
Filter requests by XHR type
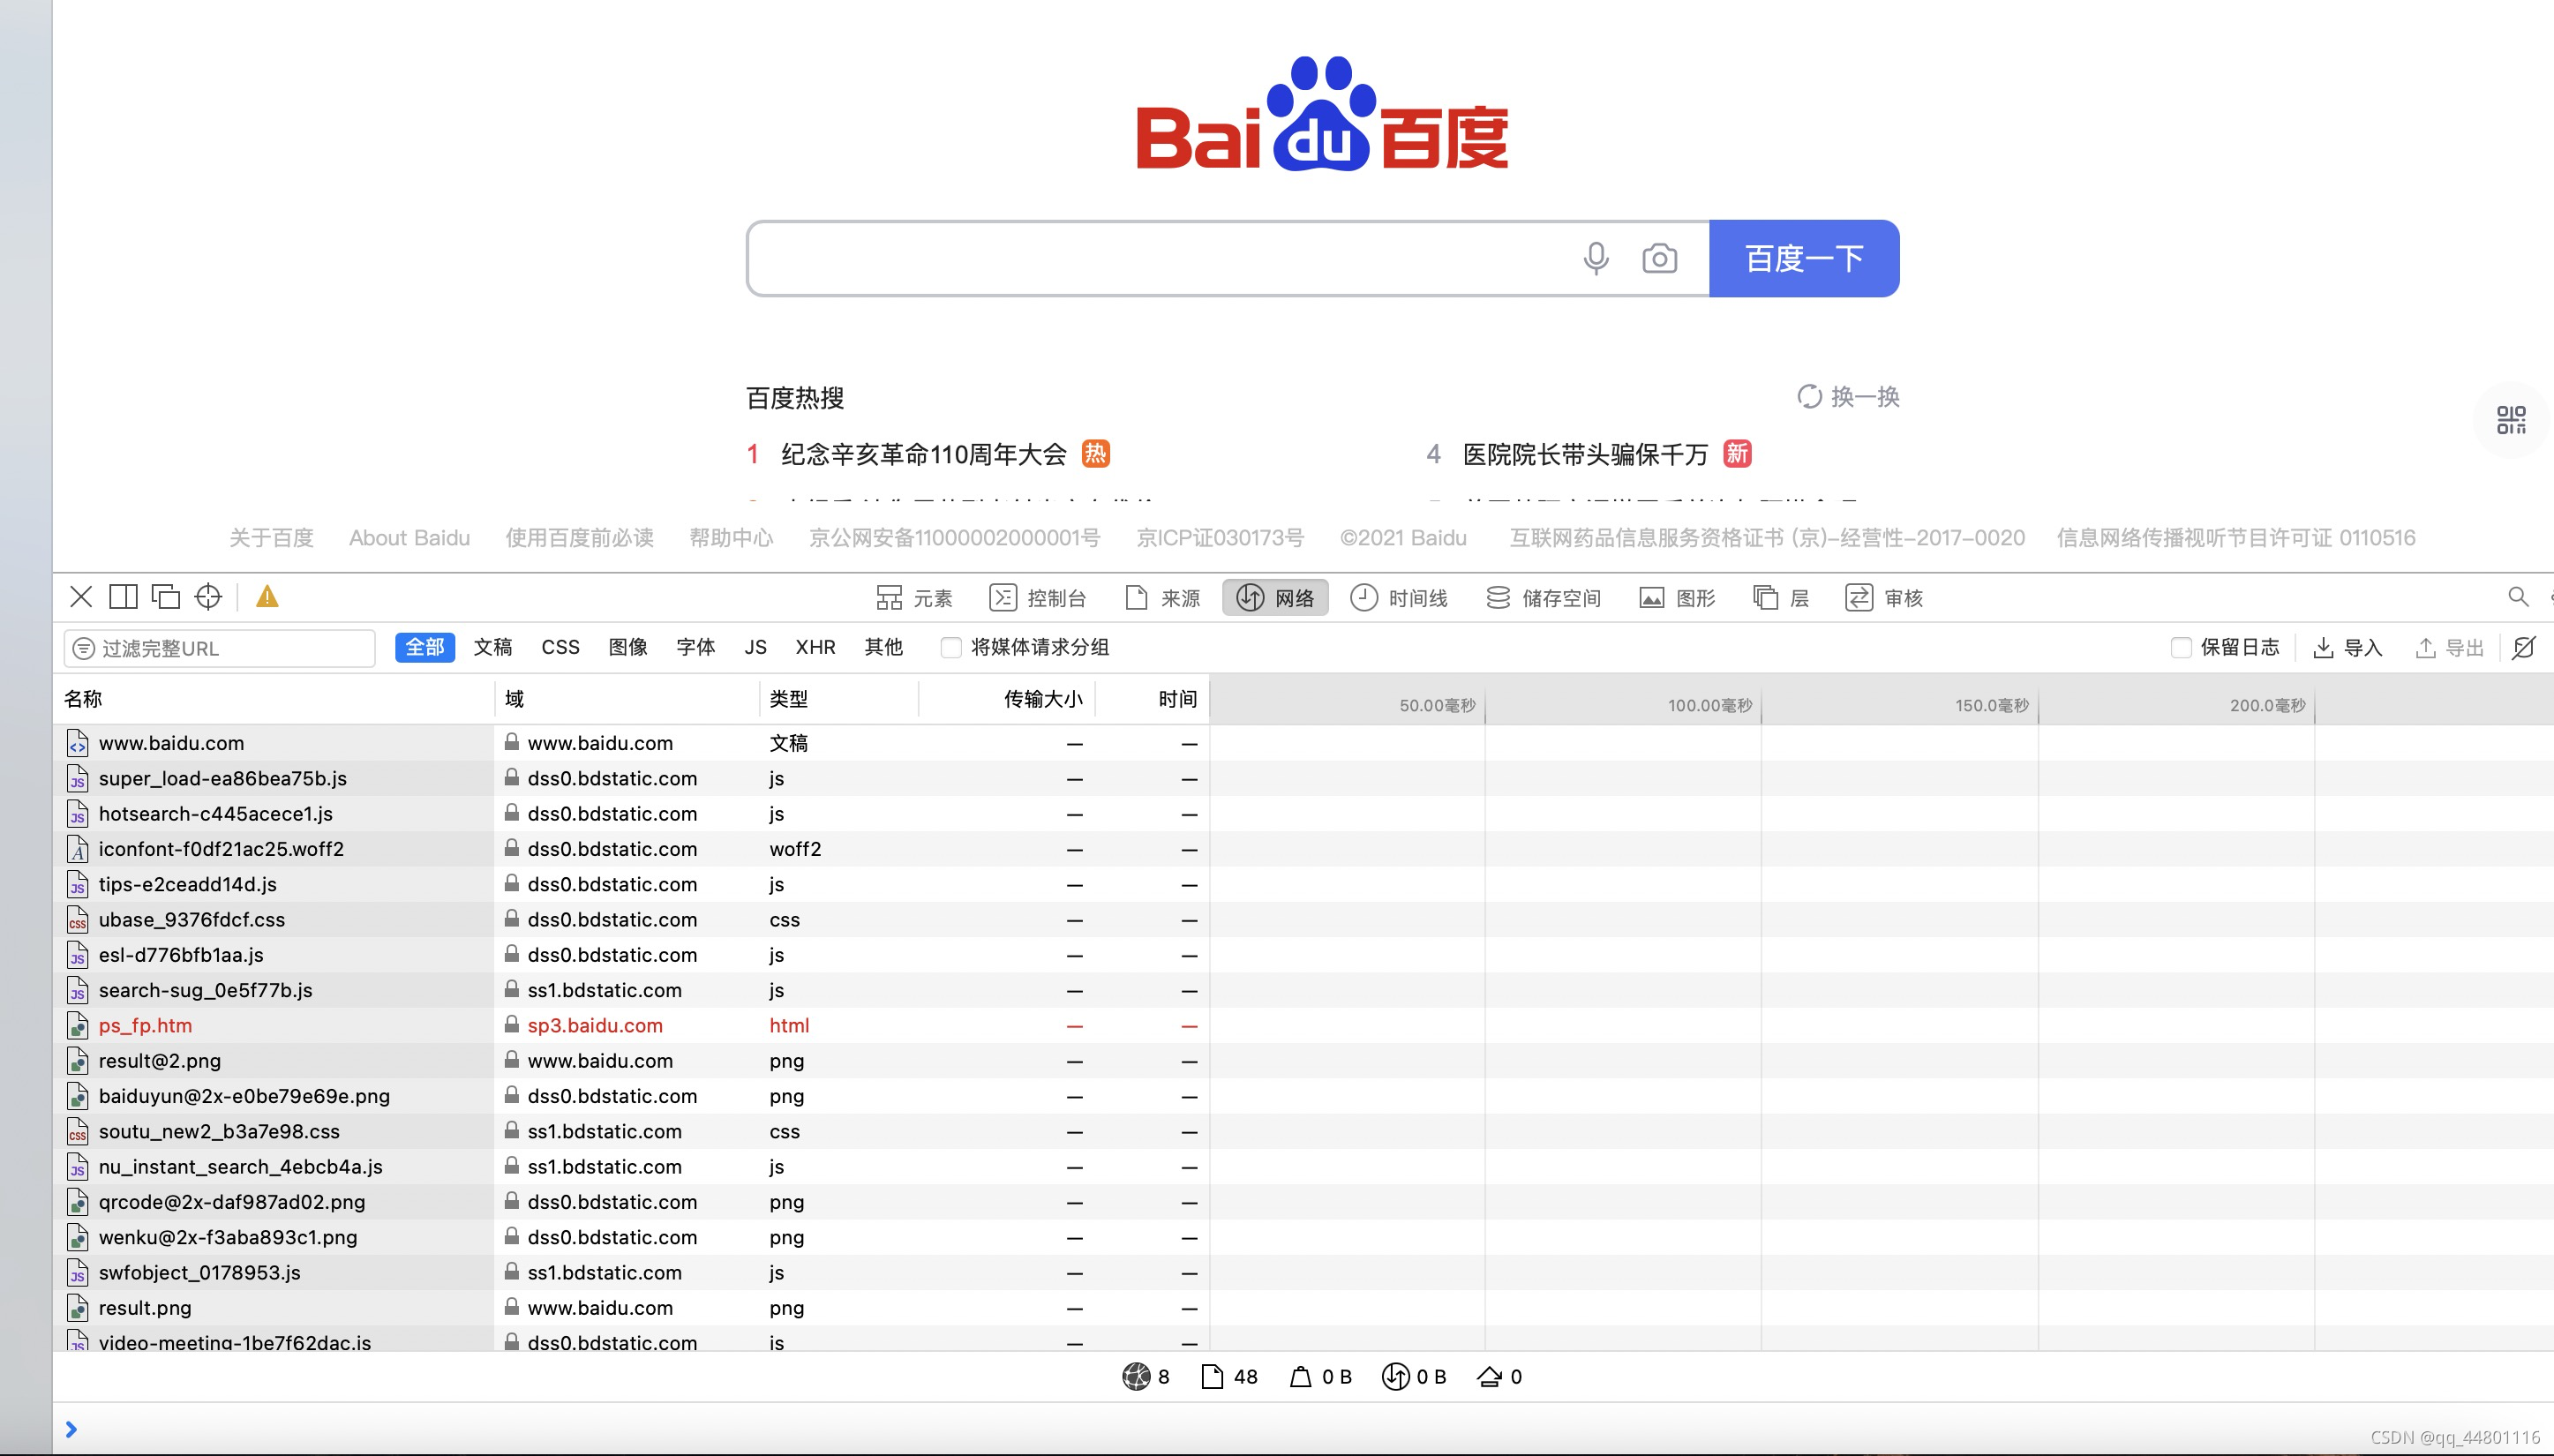815,647
